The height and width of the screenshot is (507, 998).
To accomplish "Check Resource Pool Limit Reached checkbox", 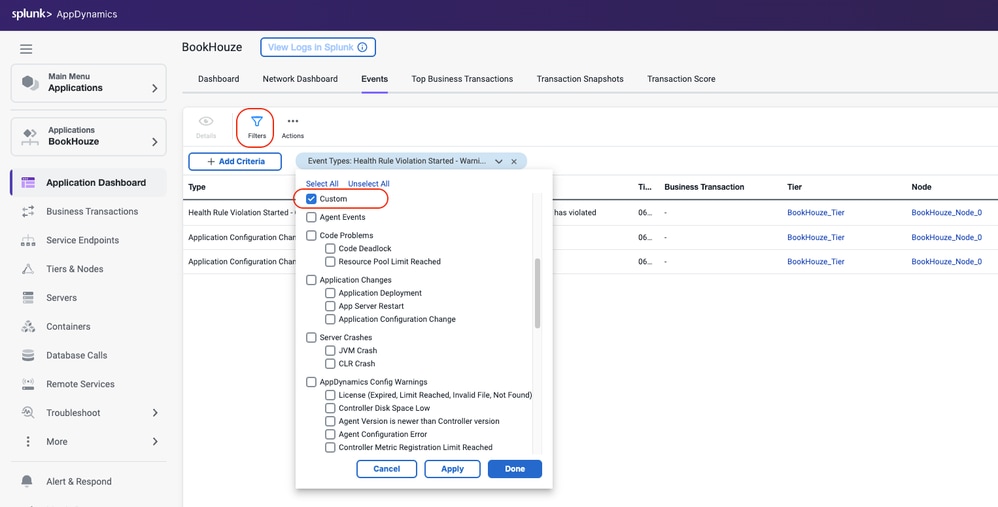I will point(330,261).
